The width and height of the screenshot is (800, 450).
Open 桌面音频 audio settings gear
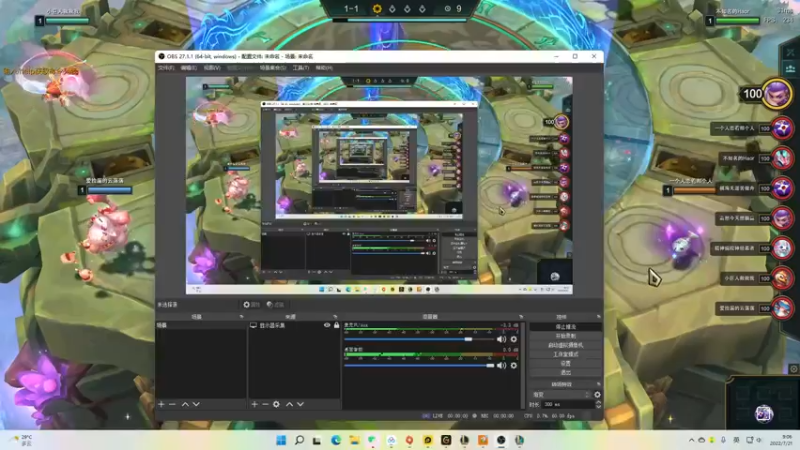coord(514,365)
